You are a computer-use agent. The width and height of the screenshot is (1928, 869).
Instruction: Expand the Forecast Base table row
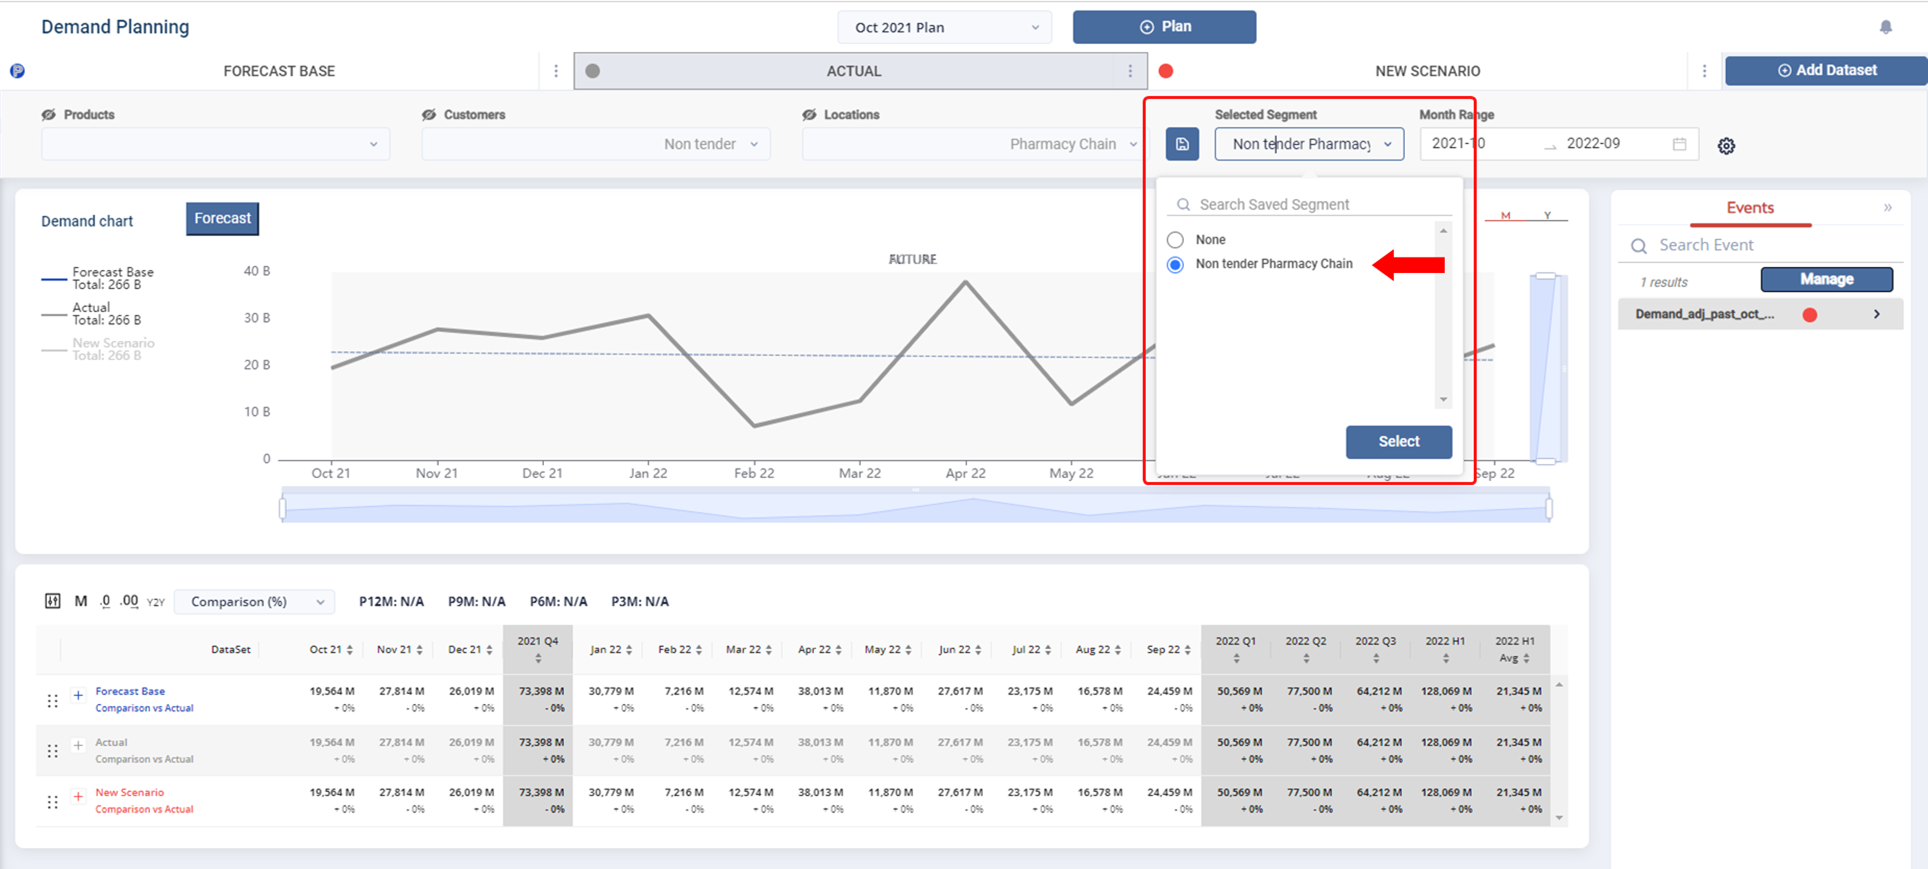tap(78, 695)
